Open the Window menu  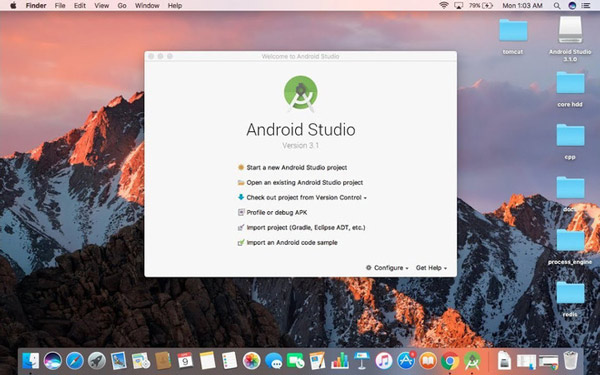pos(147,5)
